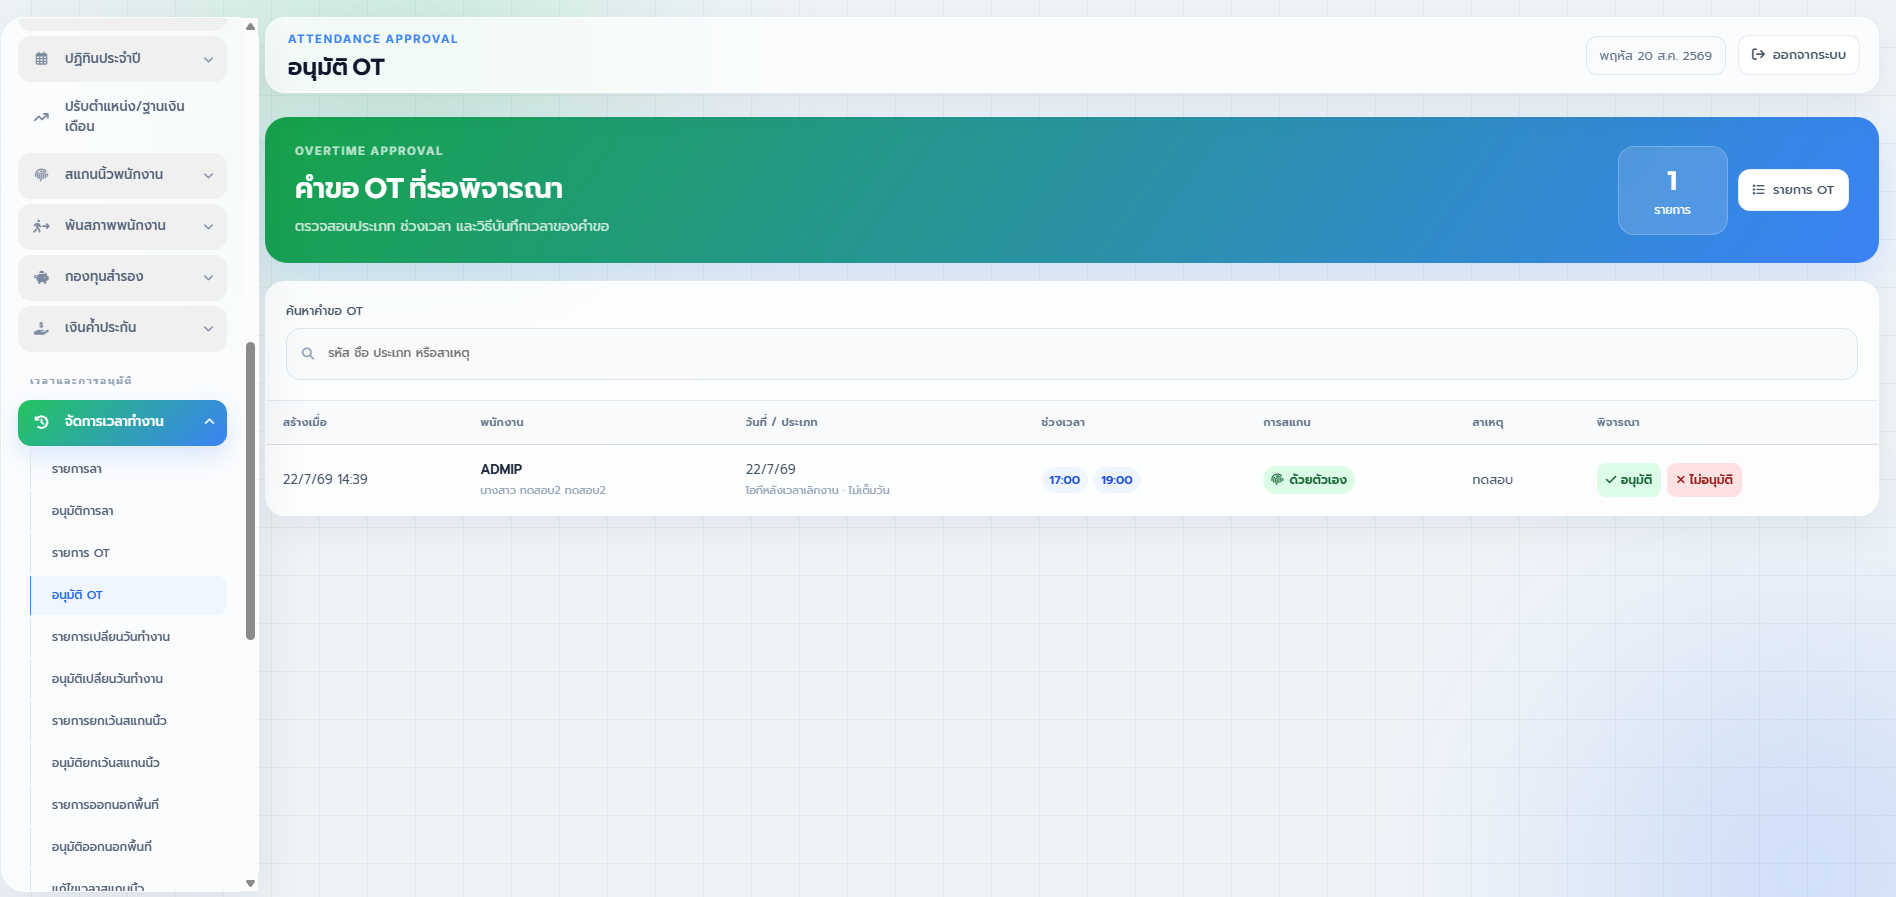Open รายการออกนอกพื้นที่ in sidebar

pyautogui.click(x=128, y=805)
